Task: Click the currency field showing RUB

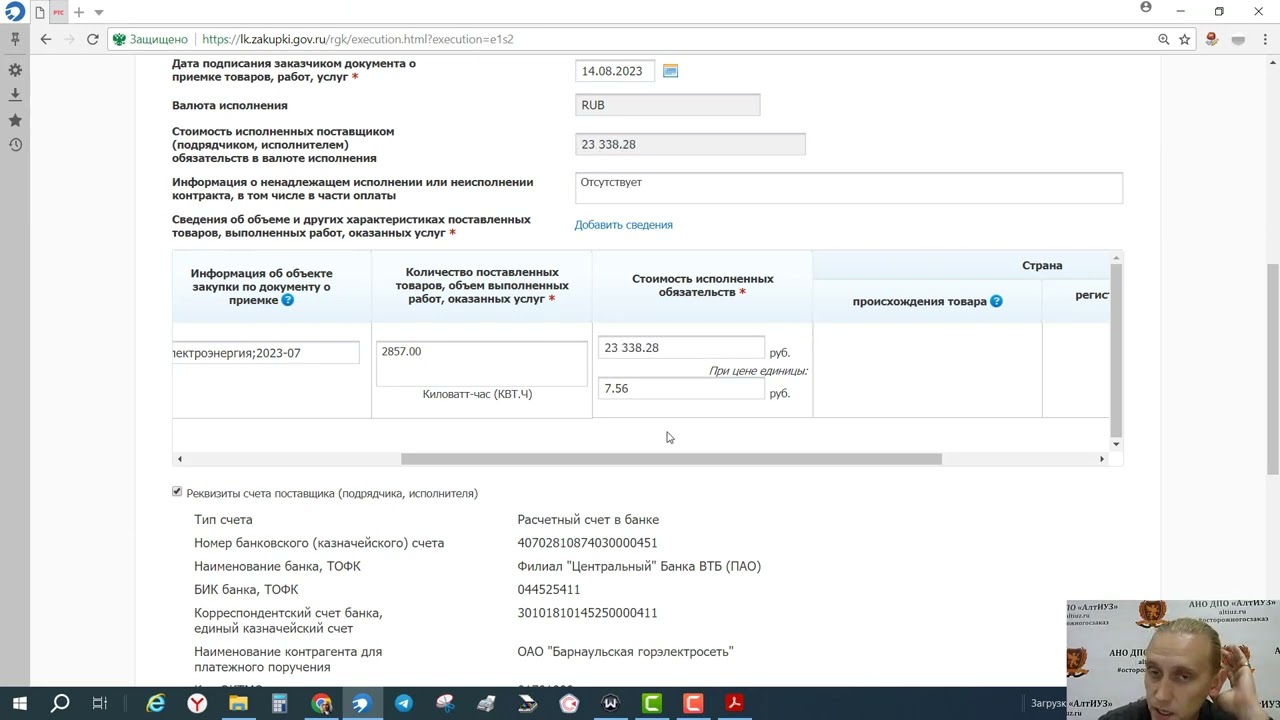Action: pos(667,105)
